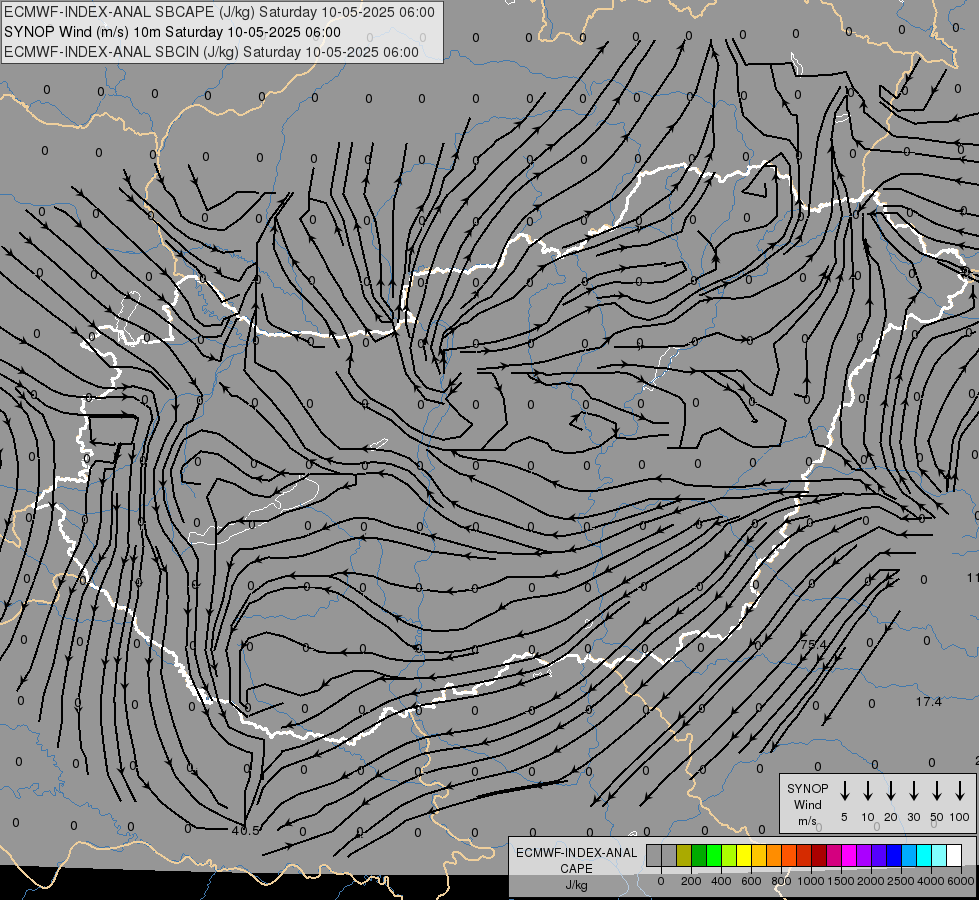The width and height of the screenshot is (979, 900).
Task: Click the CAPE label in color legend
Action: click(x=576, y=869)
